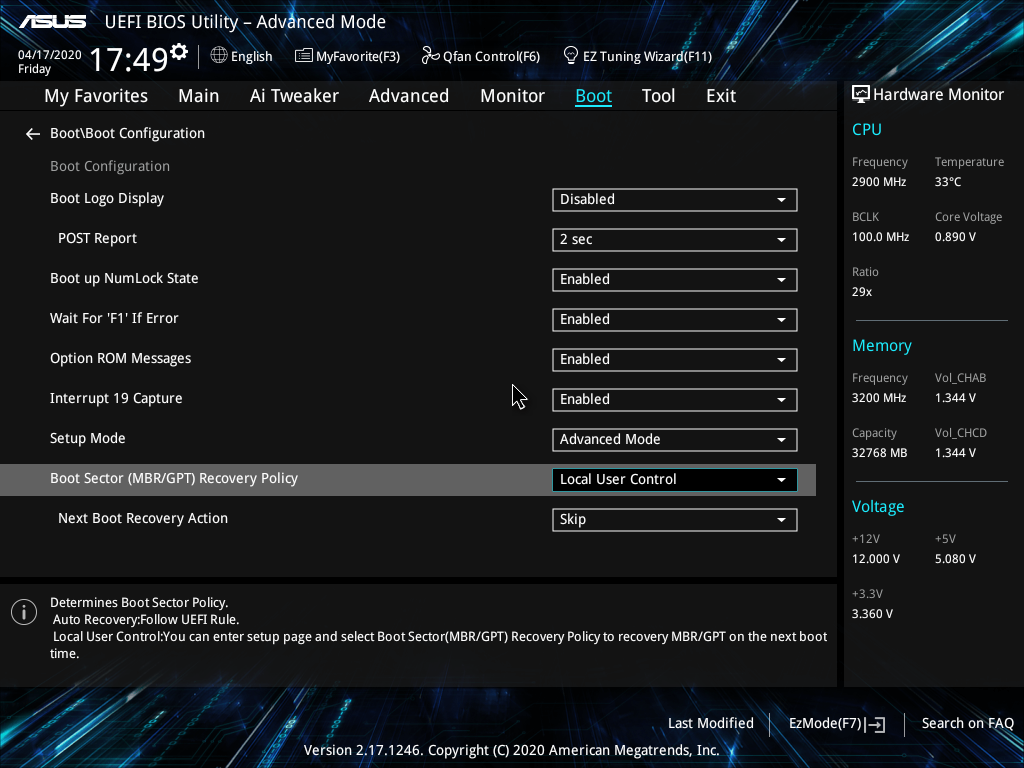Click the Qfan Control fan icon
The image size is (1024, 768).
(x=430, y=56)
